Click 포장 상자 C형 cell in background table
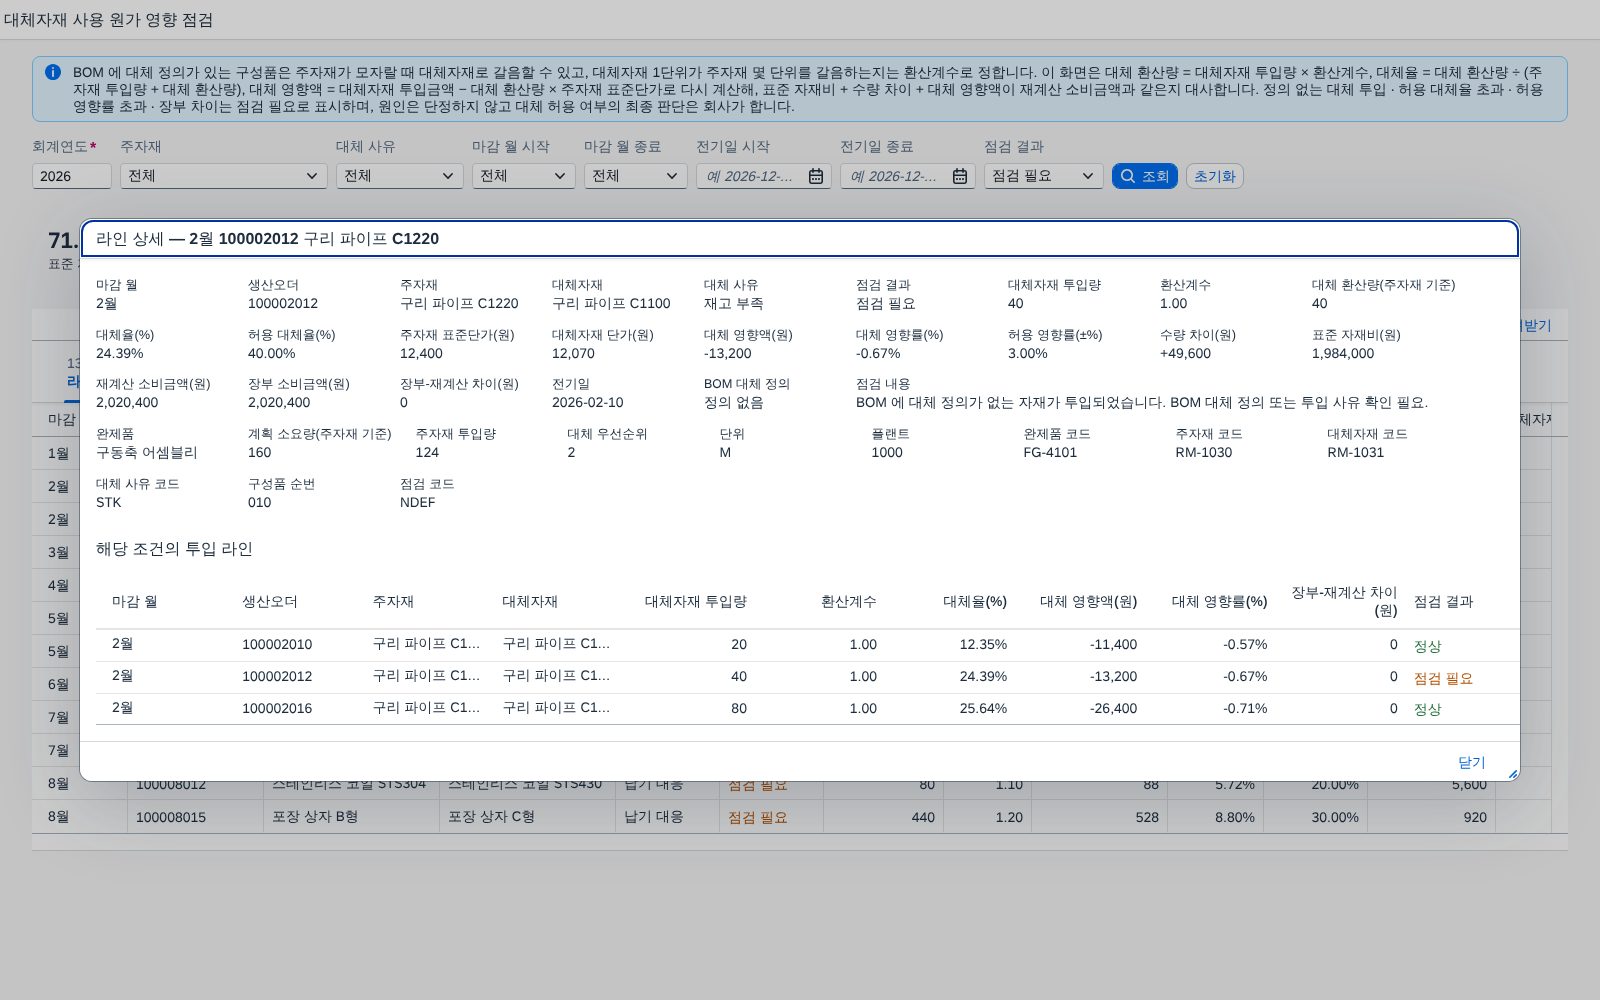This screenshot has width=1600, height=1000. click(491, 817)
